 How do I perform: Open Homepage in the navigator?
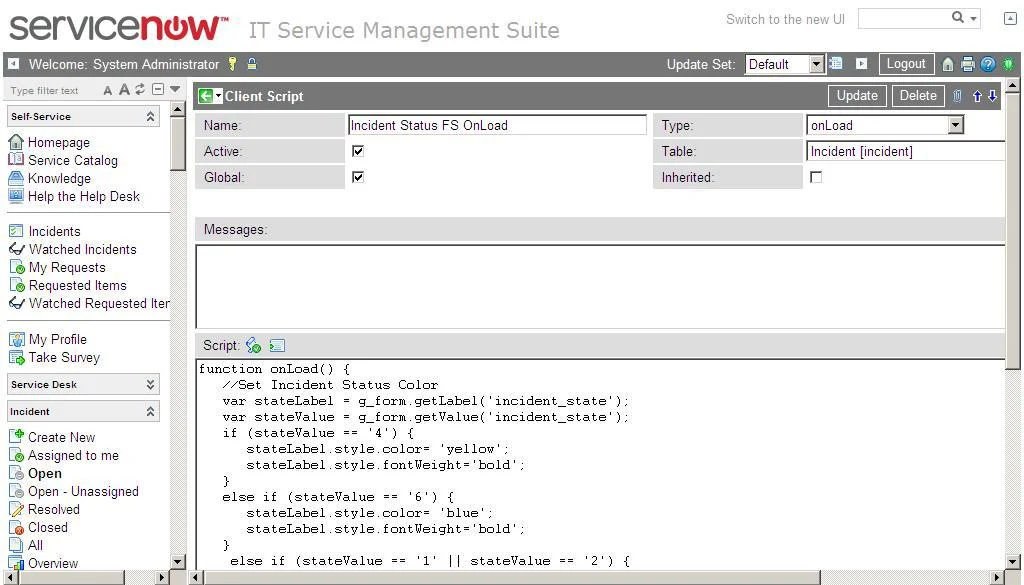tap(59, 142)
